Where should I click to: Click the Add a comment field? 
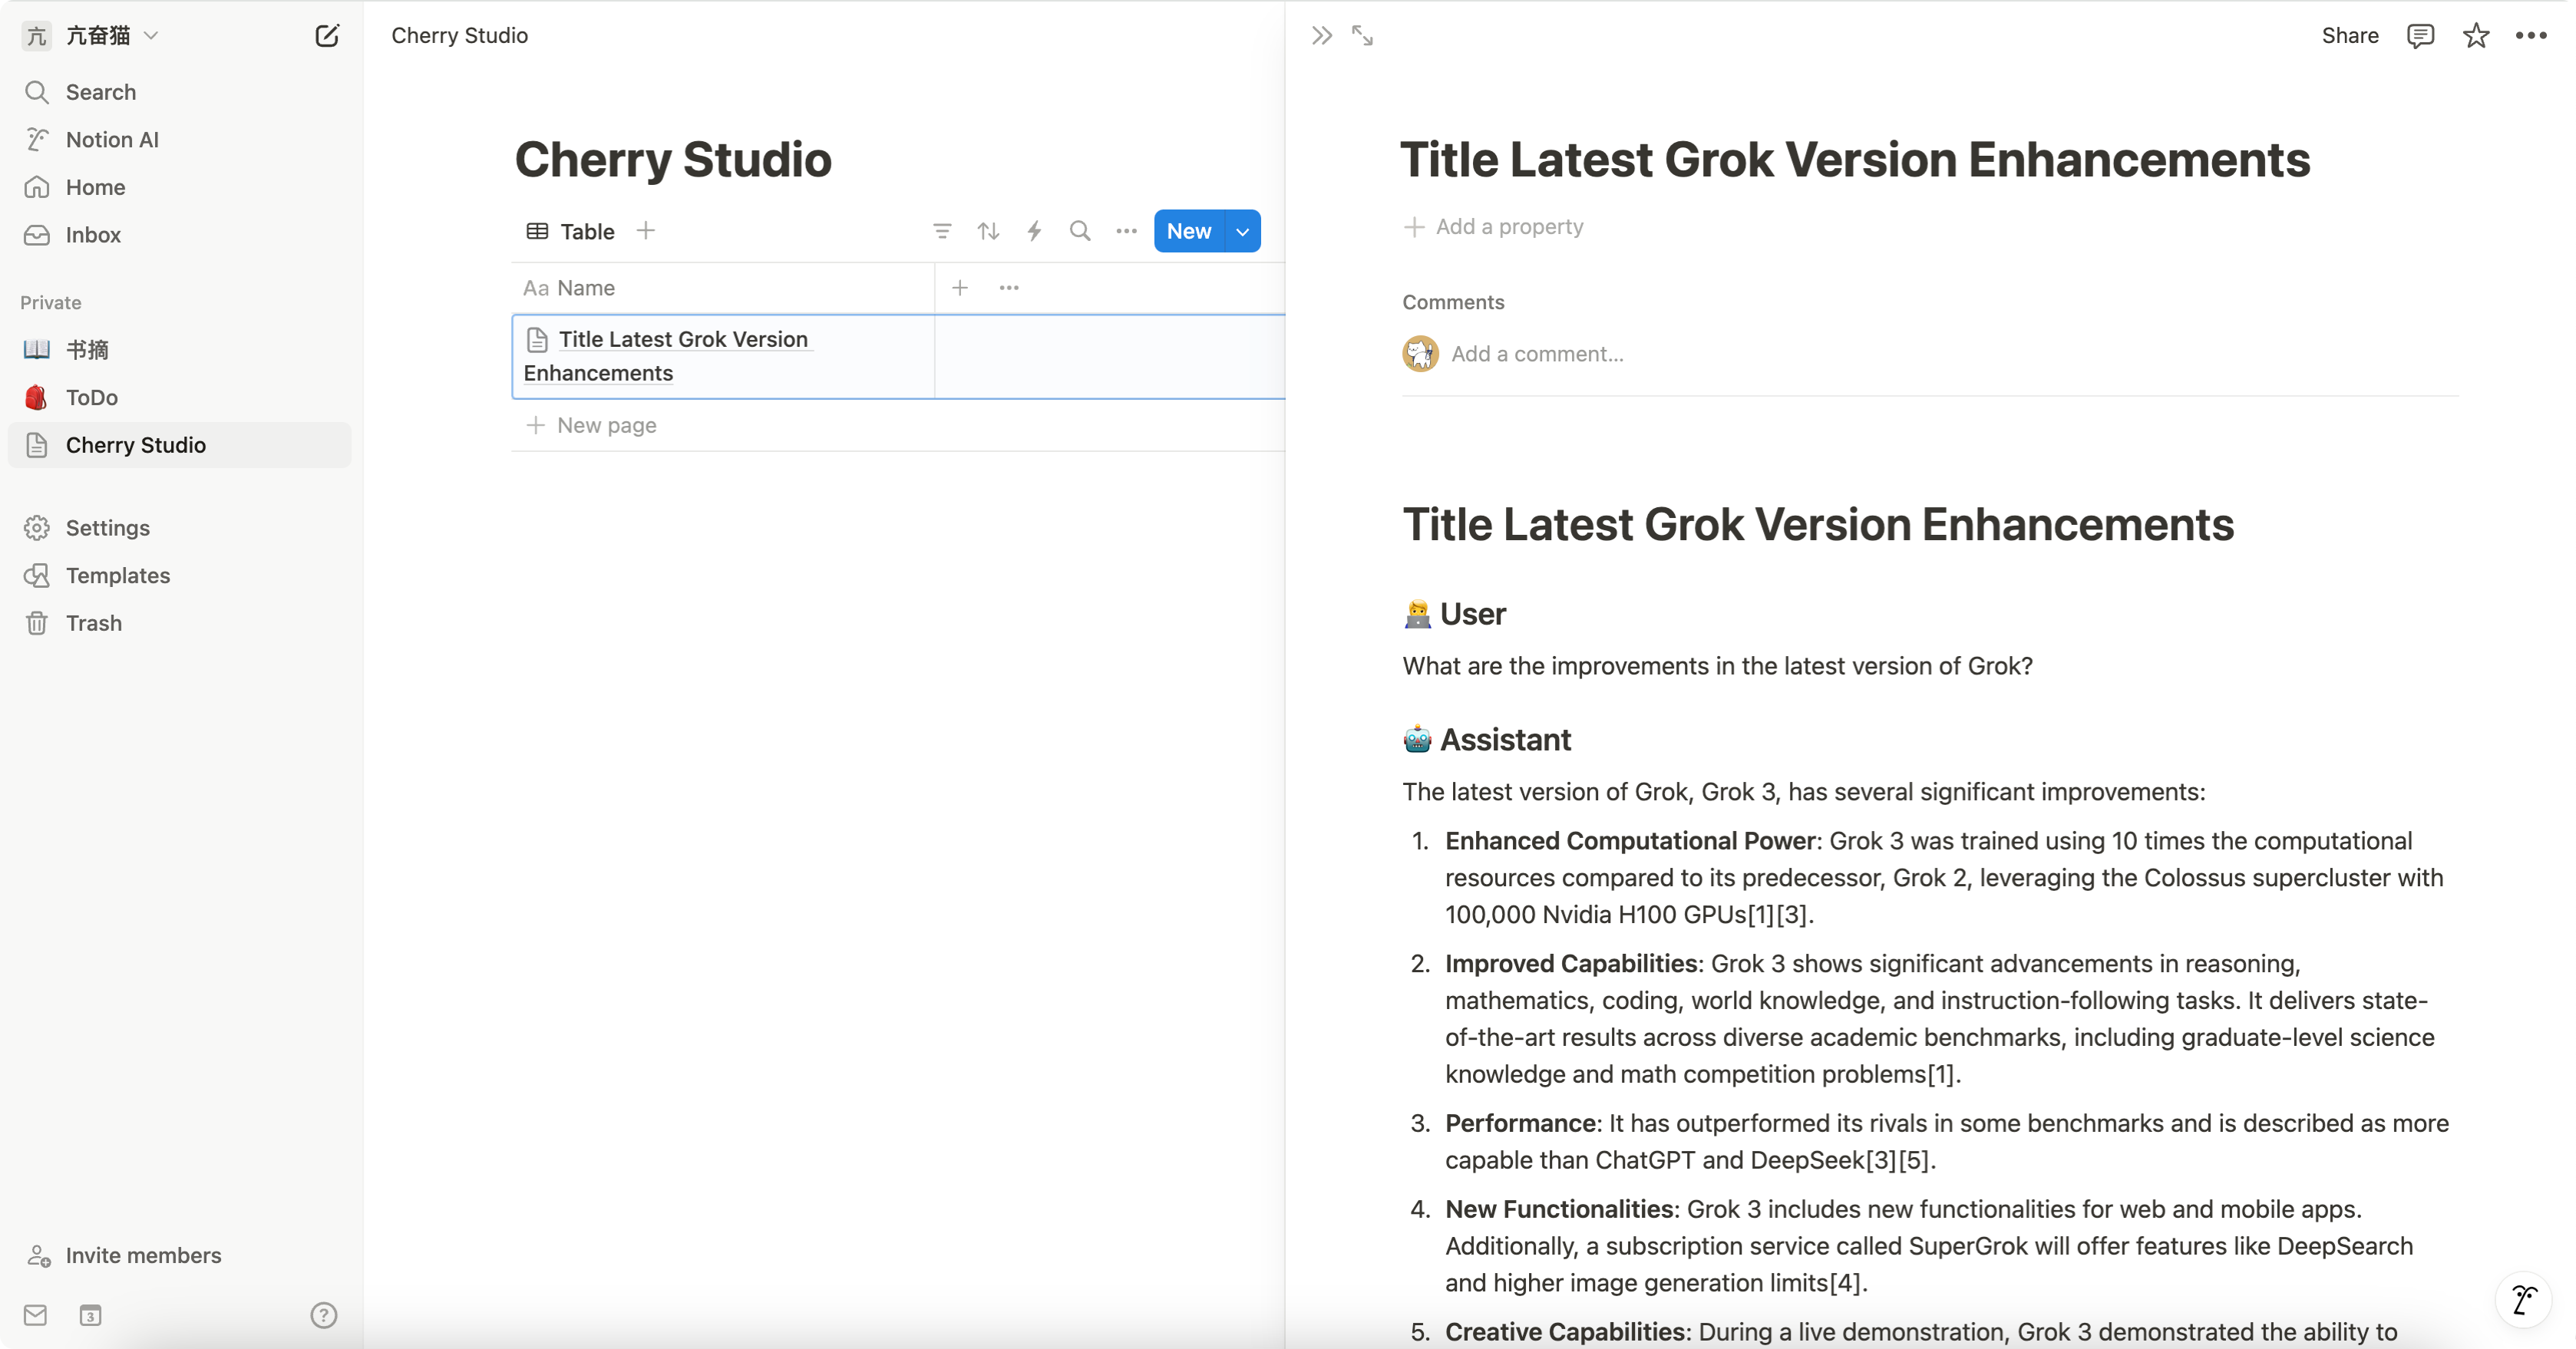[x=1537, y=354]
